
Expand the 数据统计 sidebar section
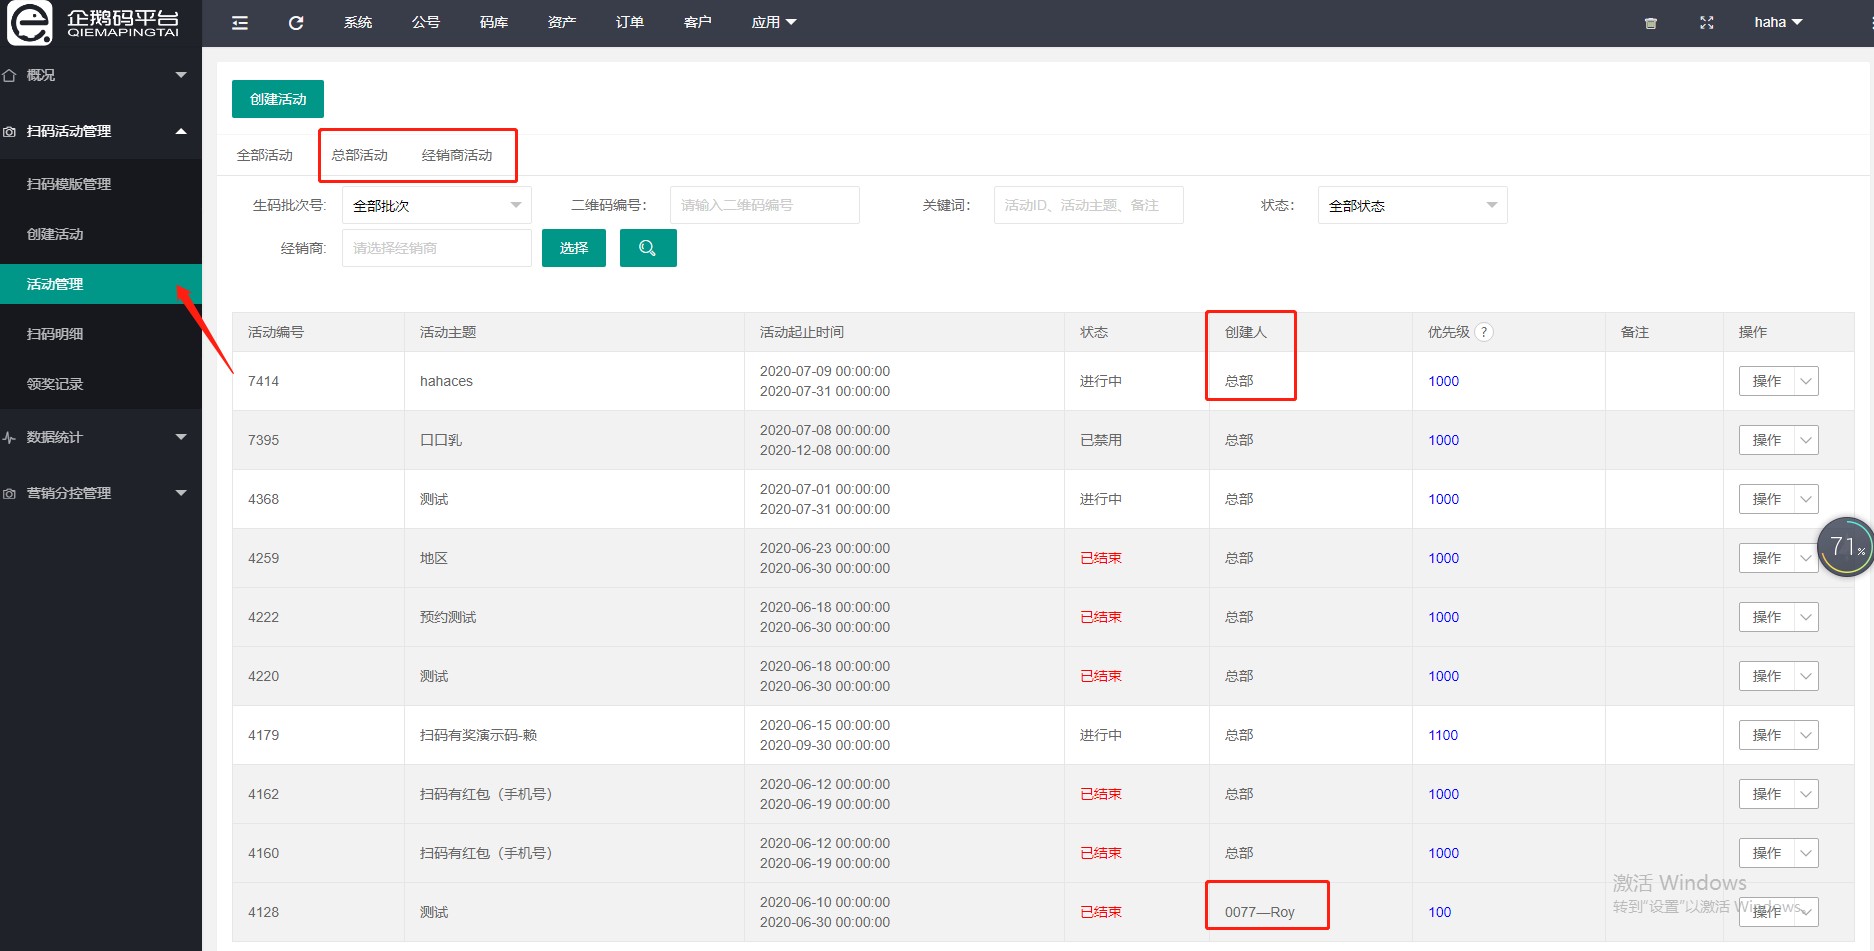coord(96,437)
